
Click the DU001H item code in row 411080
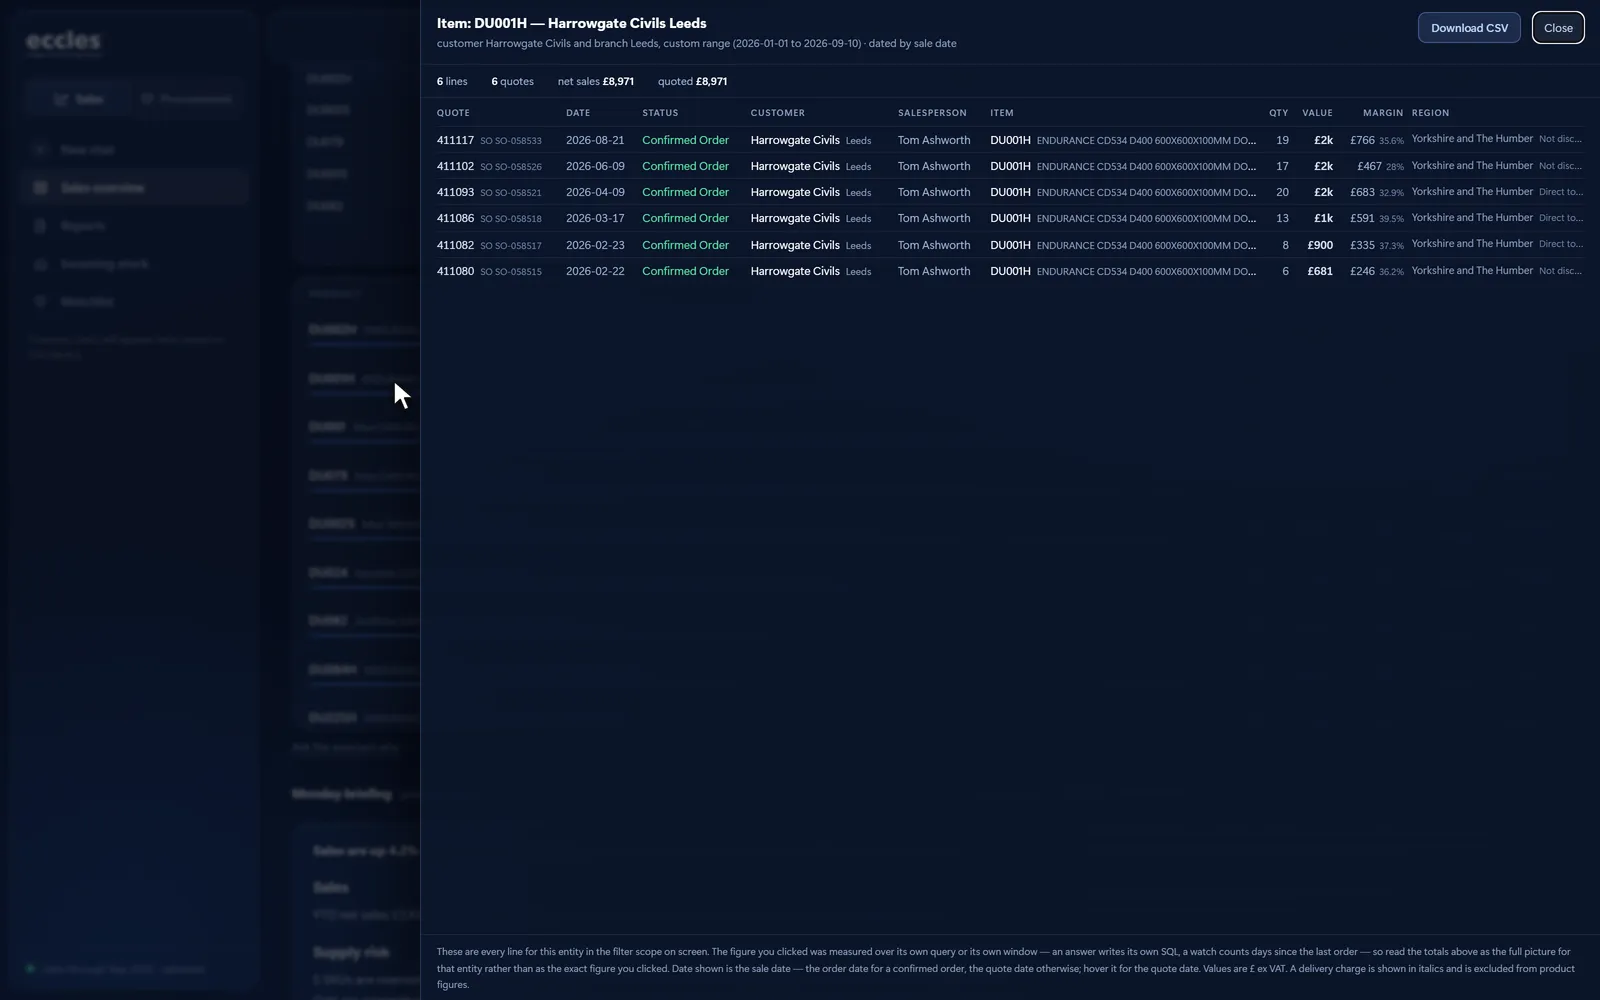point(1010,271)
